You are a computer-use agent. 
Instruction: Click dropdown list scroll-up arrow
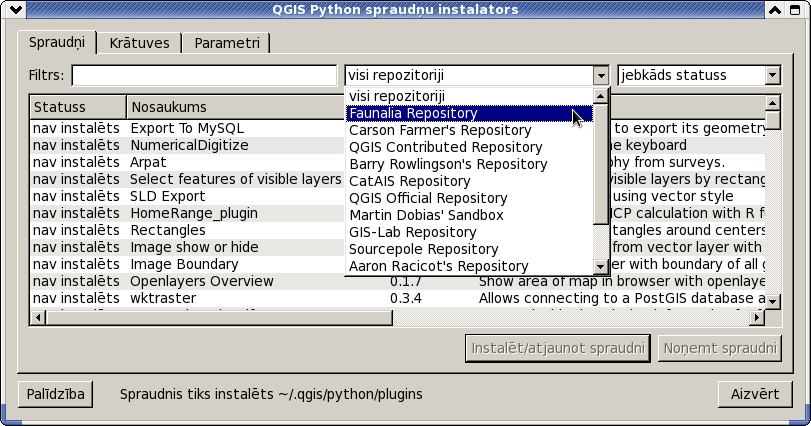coord(600,96)
